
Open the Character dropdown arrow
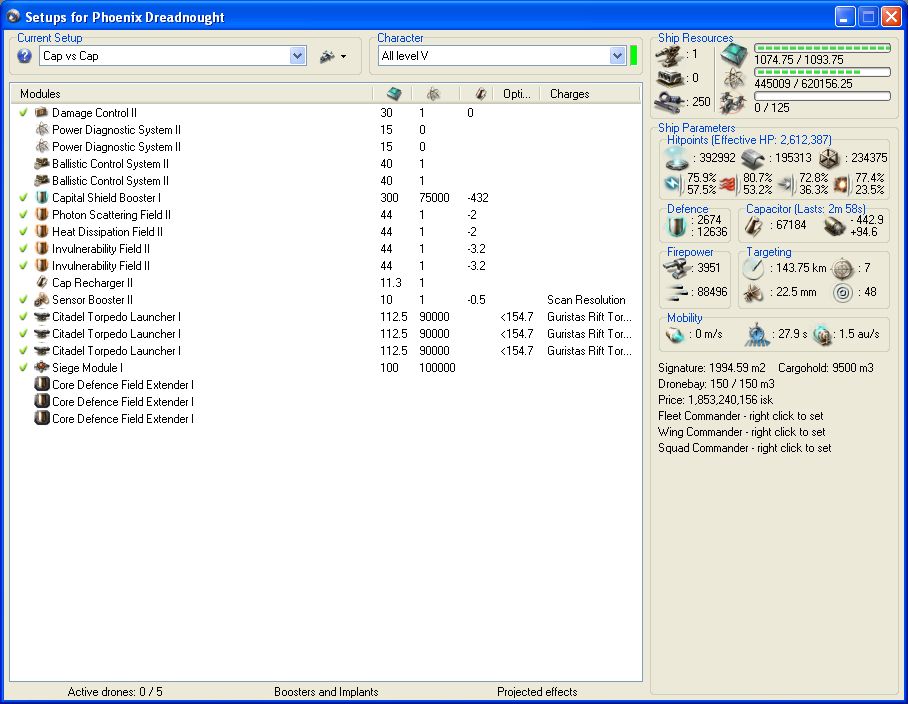[618, 56]
